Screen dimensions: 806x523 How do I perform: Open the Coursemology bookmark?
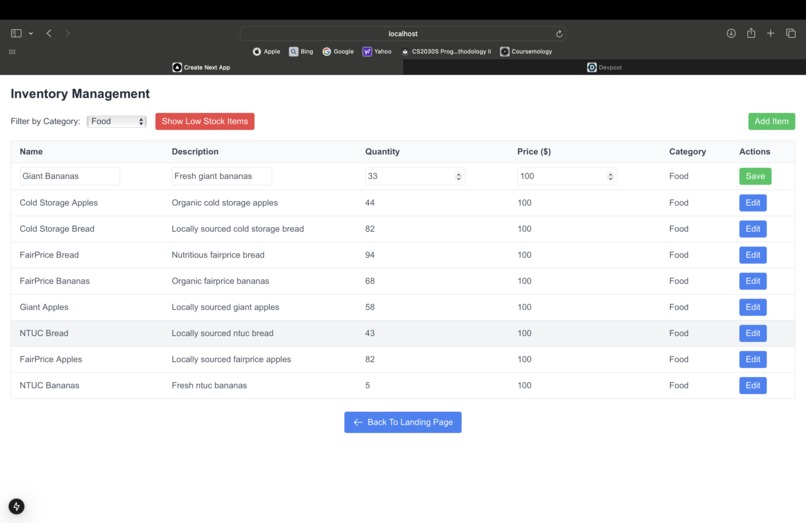(526, 51)
